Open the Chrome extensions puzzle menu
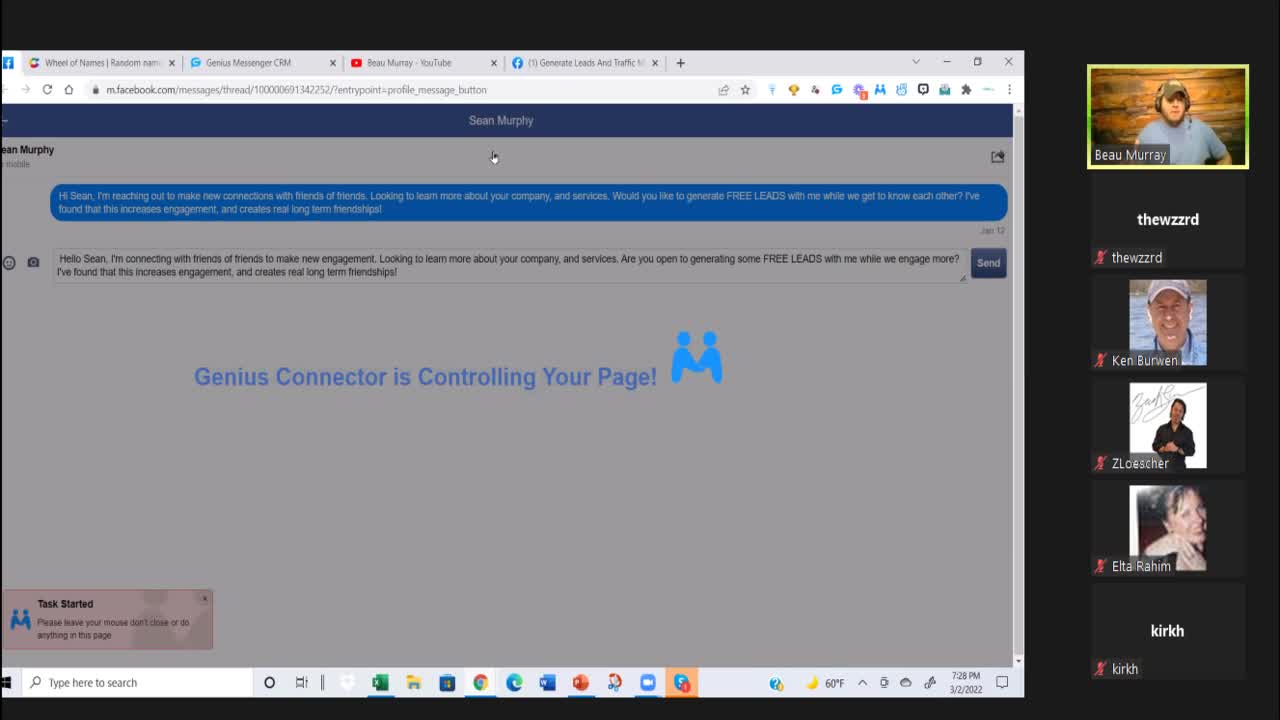This screenshot has width=1280, height=720. pos(966,90)
